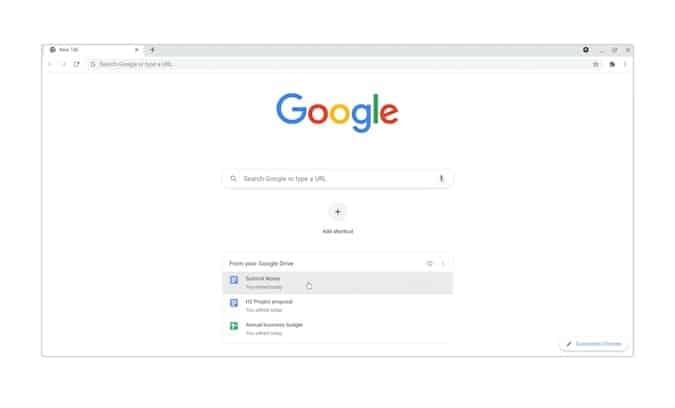Image resolution: width=675 pixels, height=408 pixels.
Task: Bookmark this page with the star icon
Action: tap(596, 65)
